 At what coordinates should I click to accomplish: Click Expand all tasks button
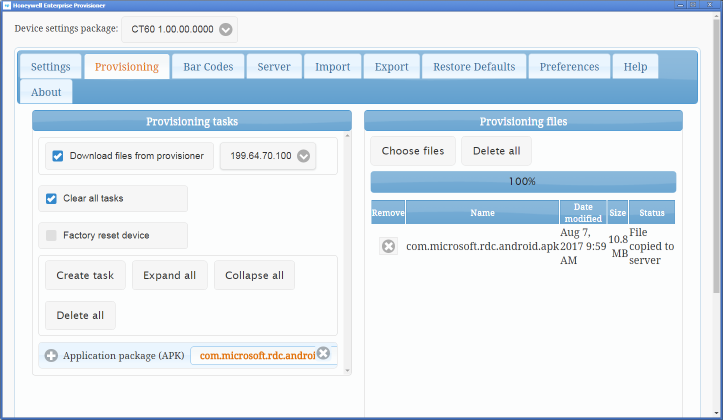pos(170,275)
